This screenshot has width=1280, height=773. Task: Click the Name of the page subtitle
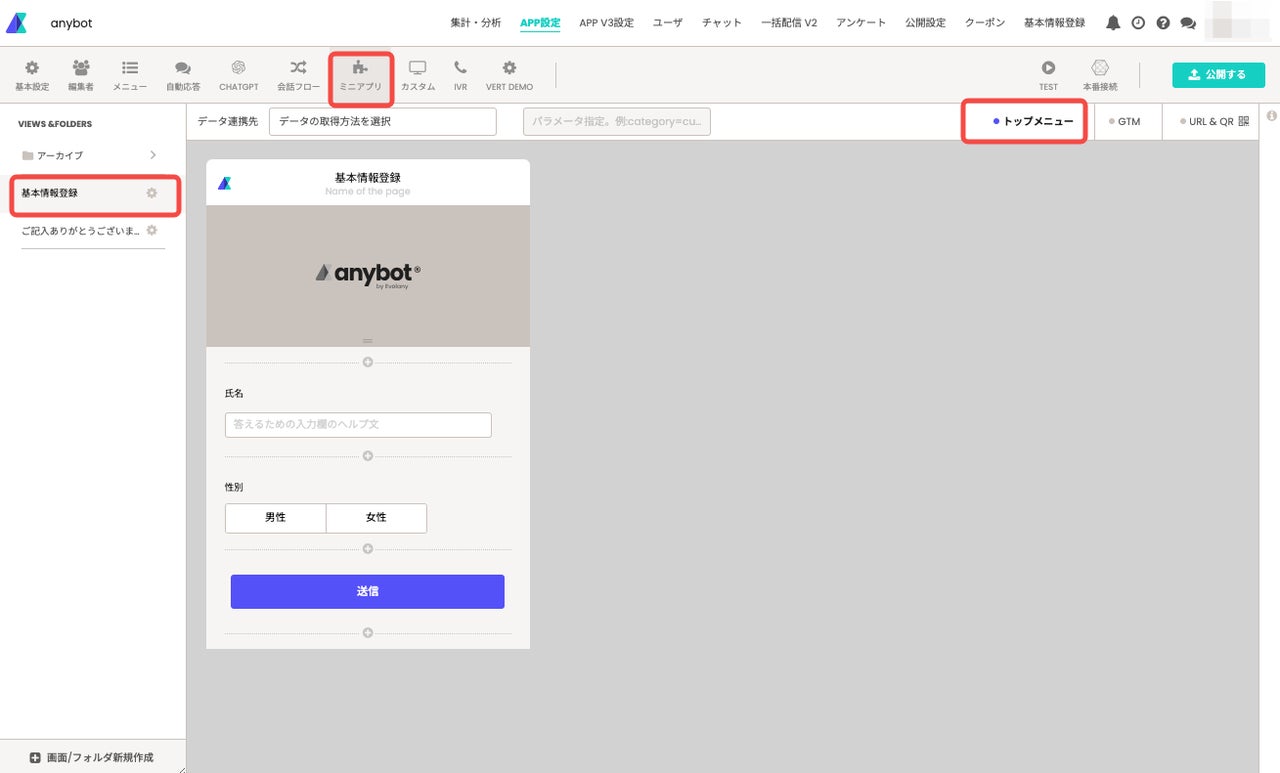pos(368,191)
